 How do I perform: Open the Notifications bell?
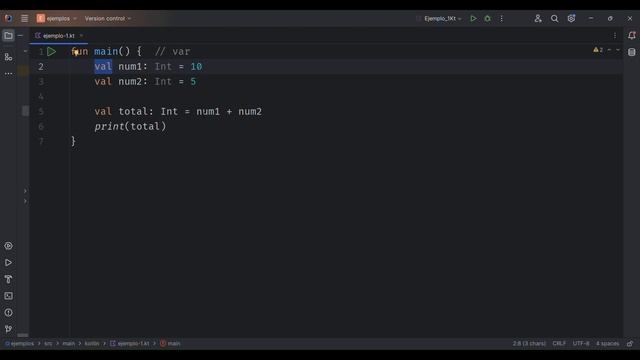pos(632,36)
